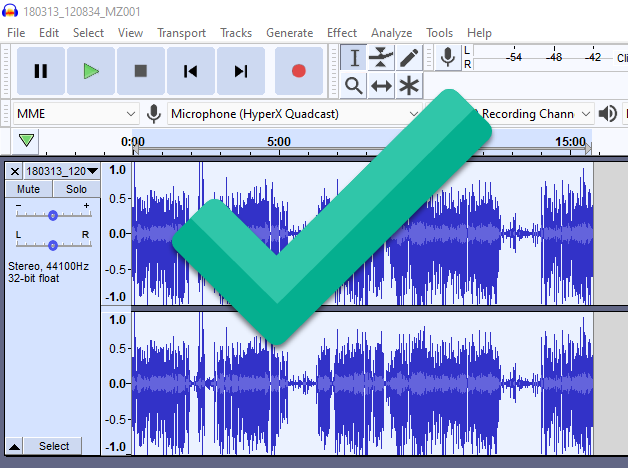Select the Multi-Tool asterisk icon
The height and width of the screenshot is (468, 628).
409,85
